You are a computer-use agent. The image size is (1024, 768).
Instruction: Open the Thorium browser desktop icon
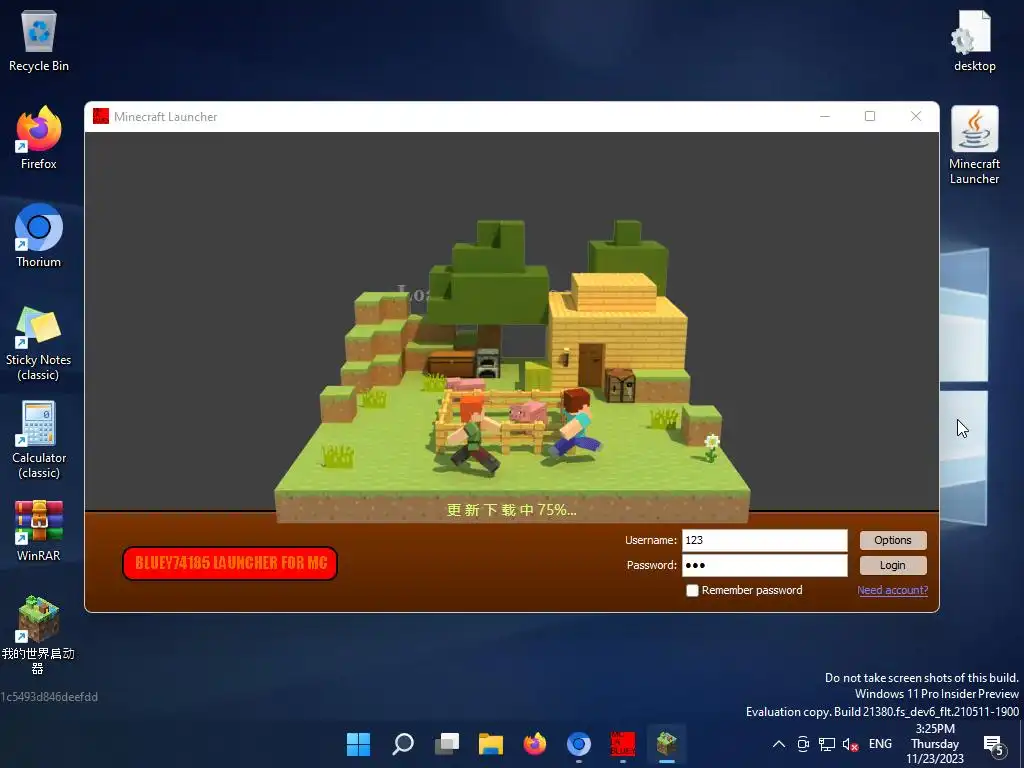(39, 236)
